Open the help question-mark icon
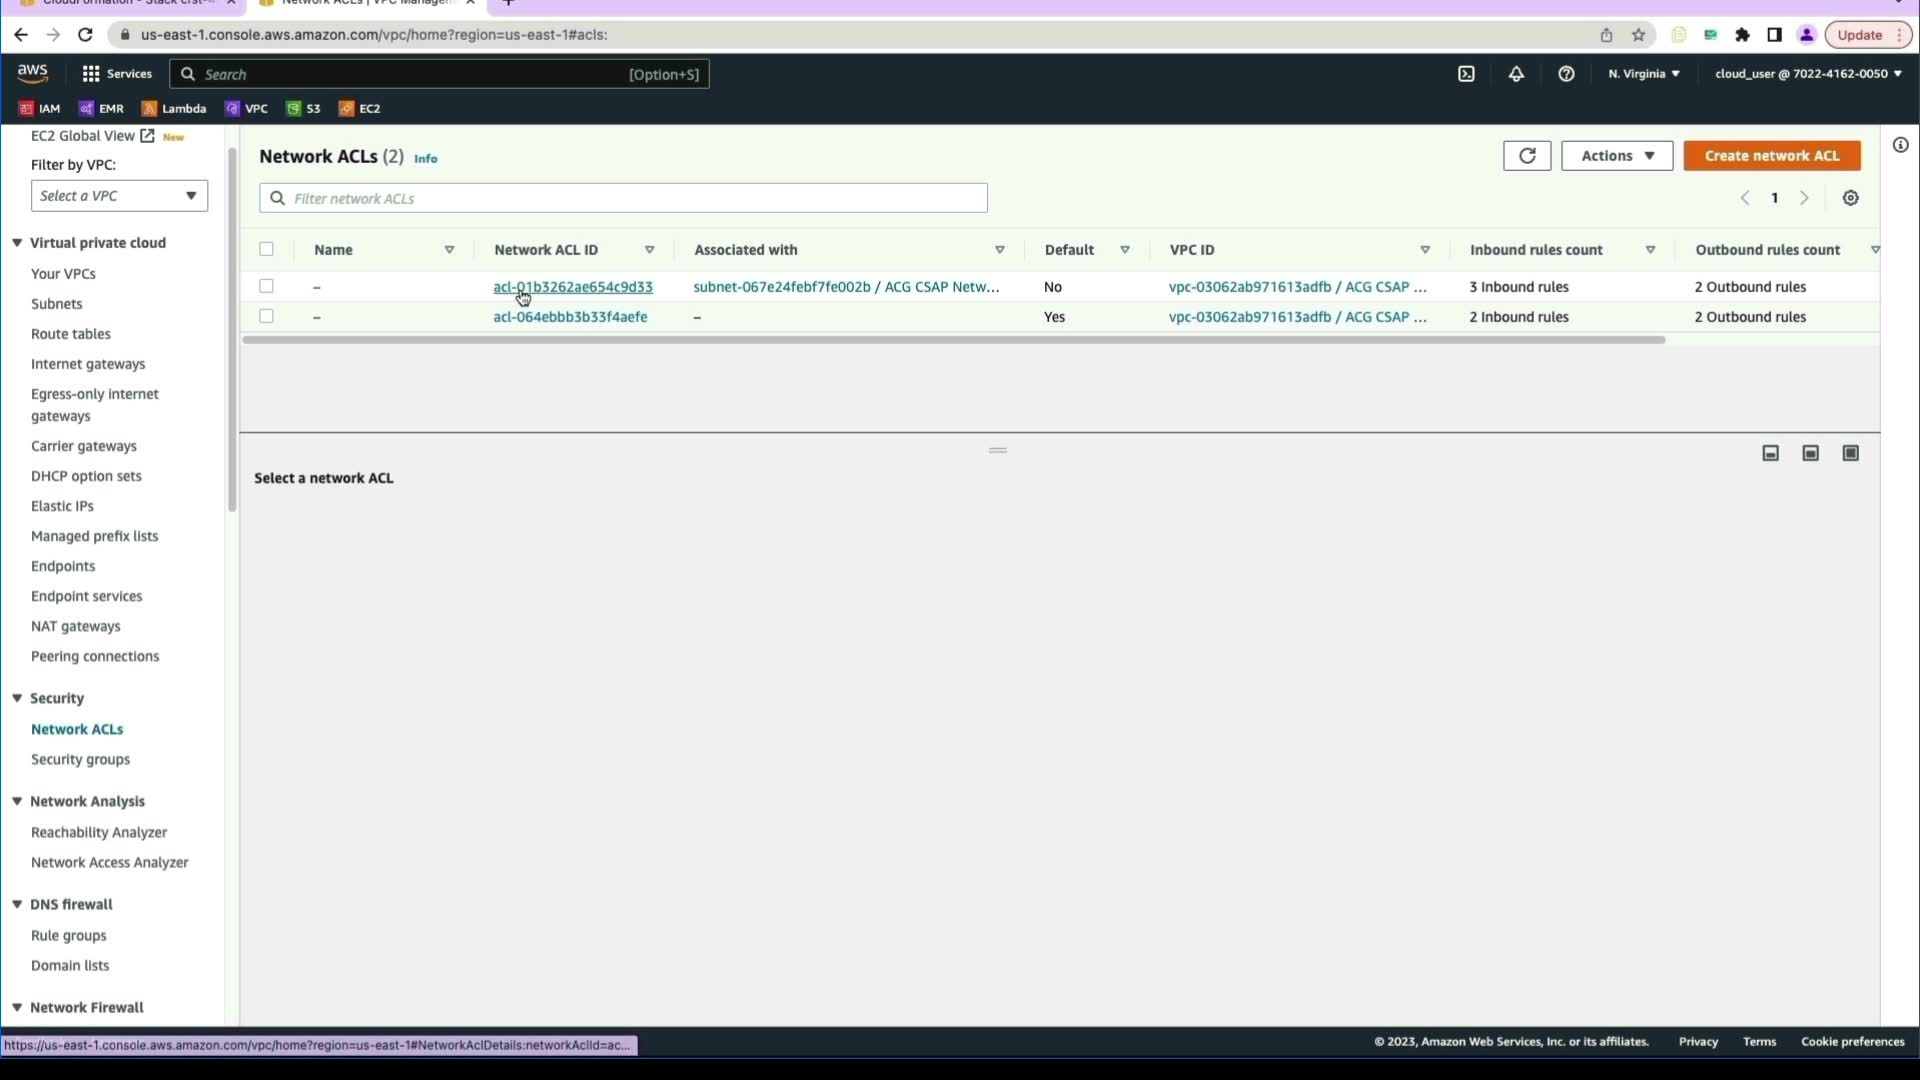Screen dimensions: 1920x1080 pos(1566,74)
